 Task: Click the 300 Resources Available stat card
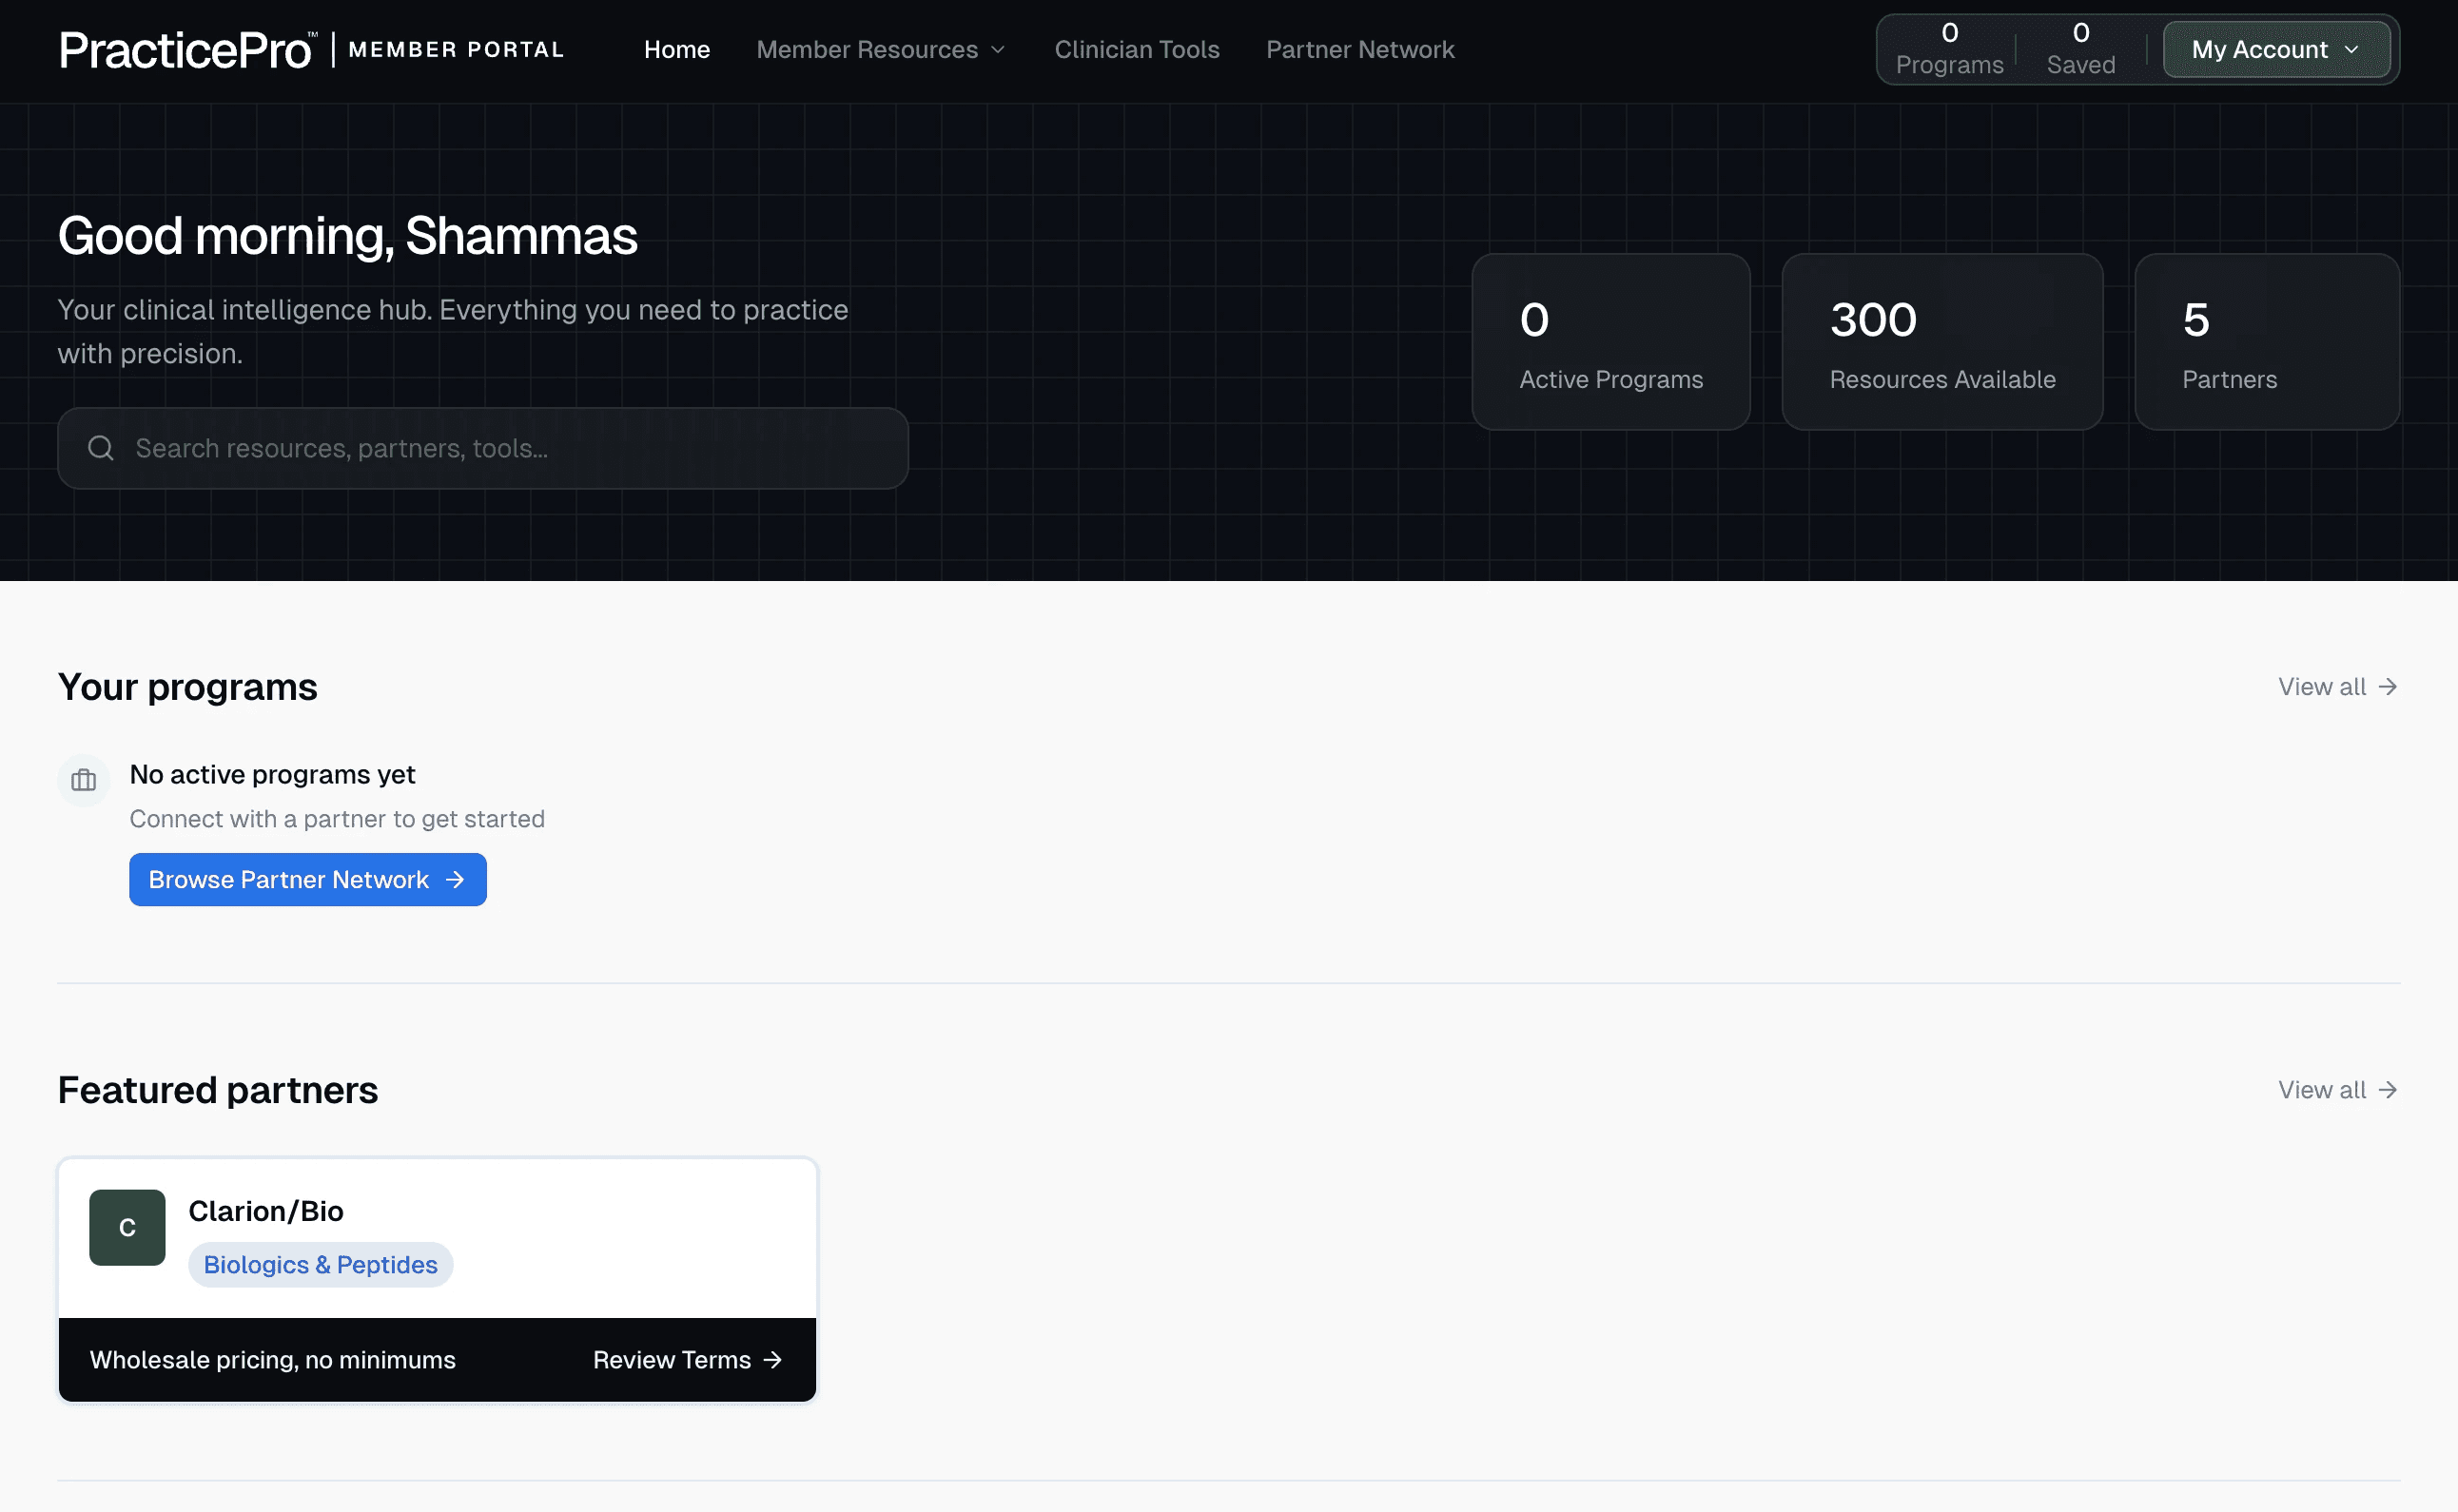[1942, 342]
